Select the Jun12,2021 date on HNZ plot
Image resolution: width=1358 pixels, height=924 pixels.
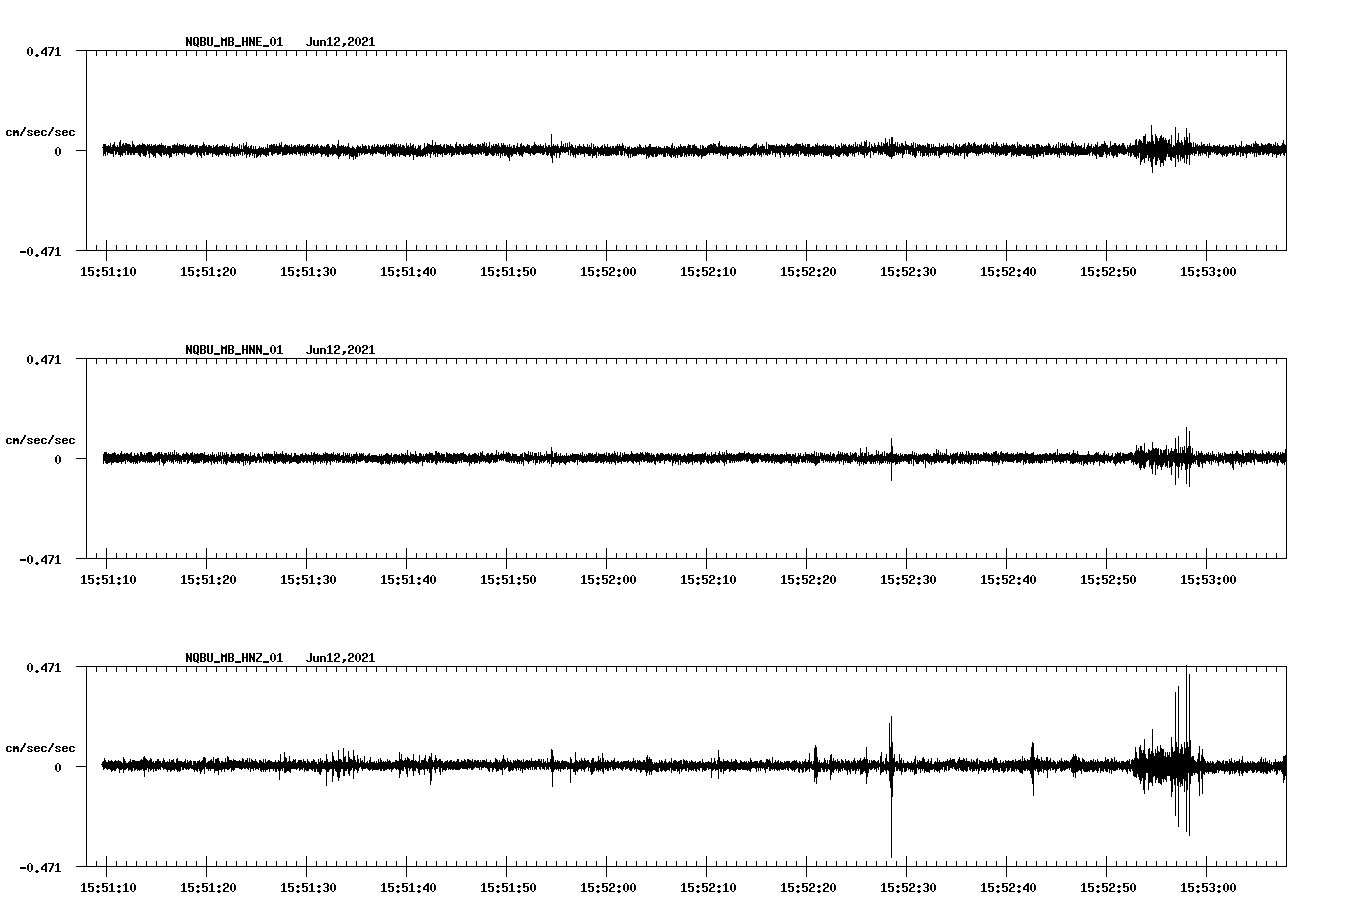pos(340,658)
